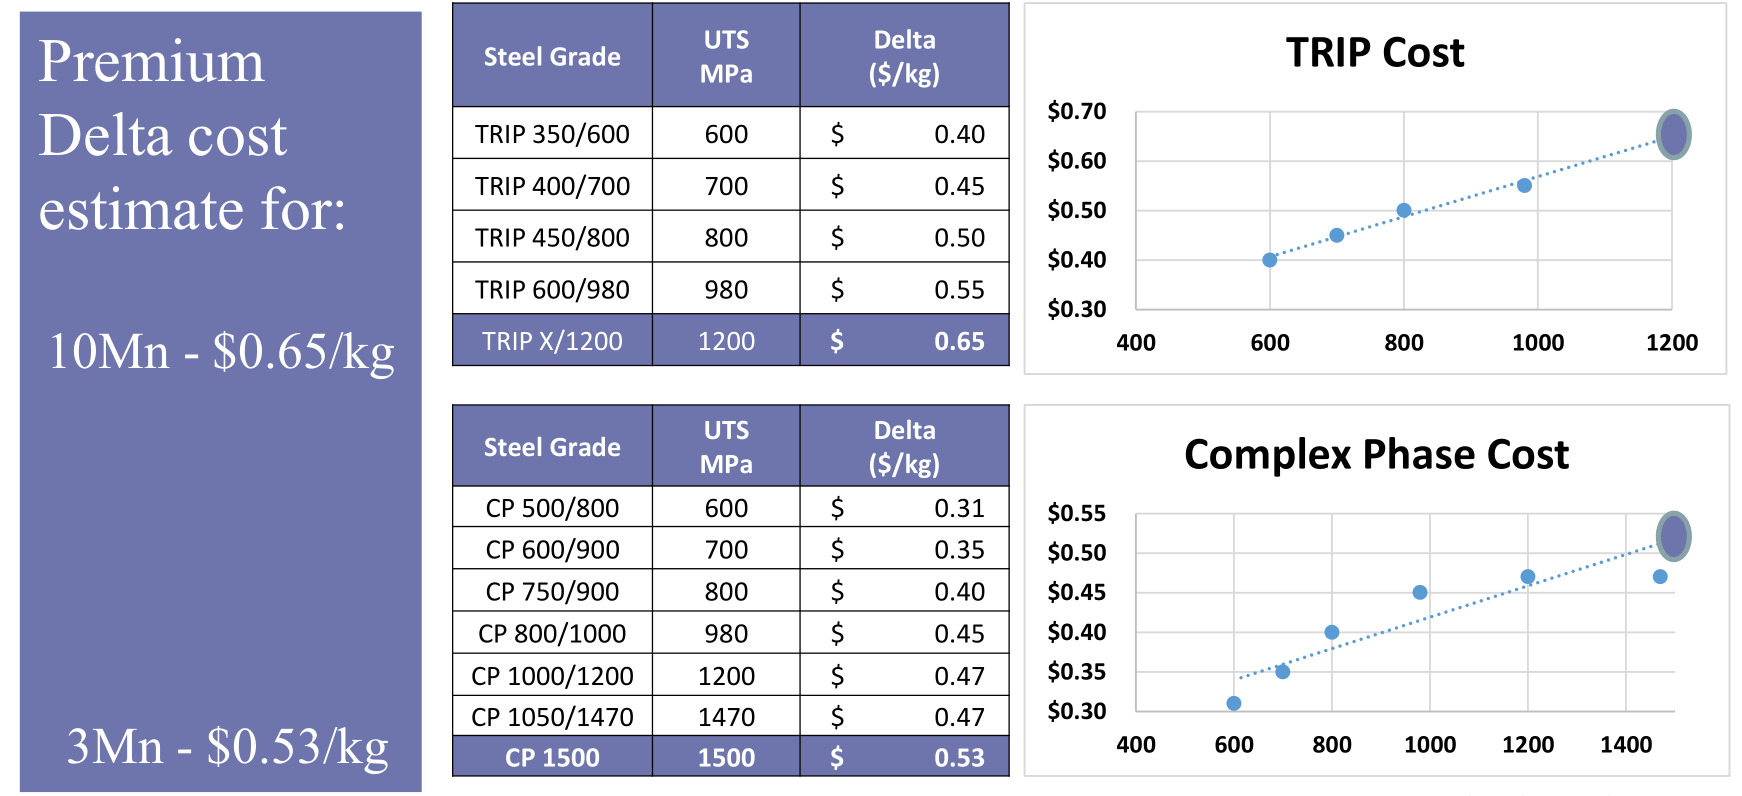Click the TRIP chart data point near 980 MPa
The height and width of the screenshot is (796, 1742).
click(1524, 185)
